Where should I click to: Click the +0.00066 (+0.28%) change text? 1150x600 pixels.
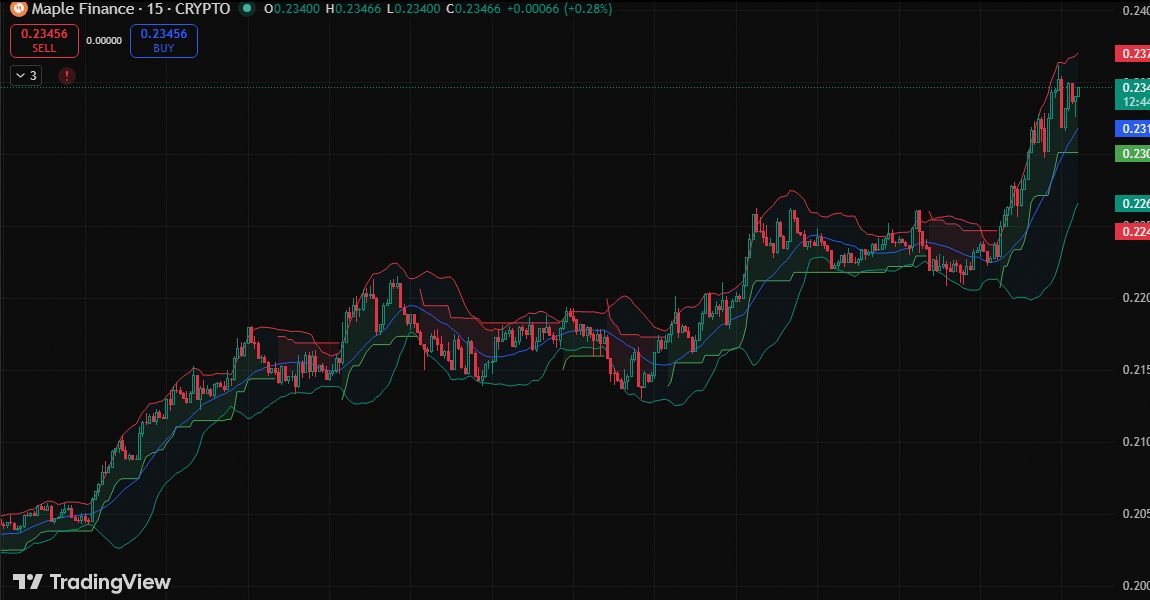pyautogui.click(x=560, y=9)
